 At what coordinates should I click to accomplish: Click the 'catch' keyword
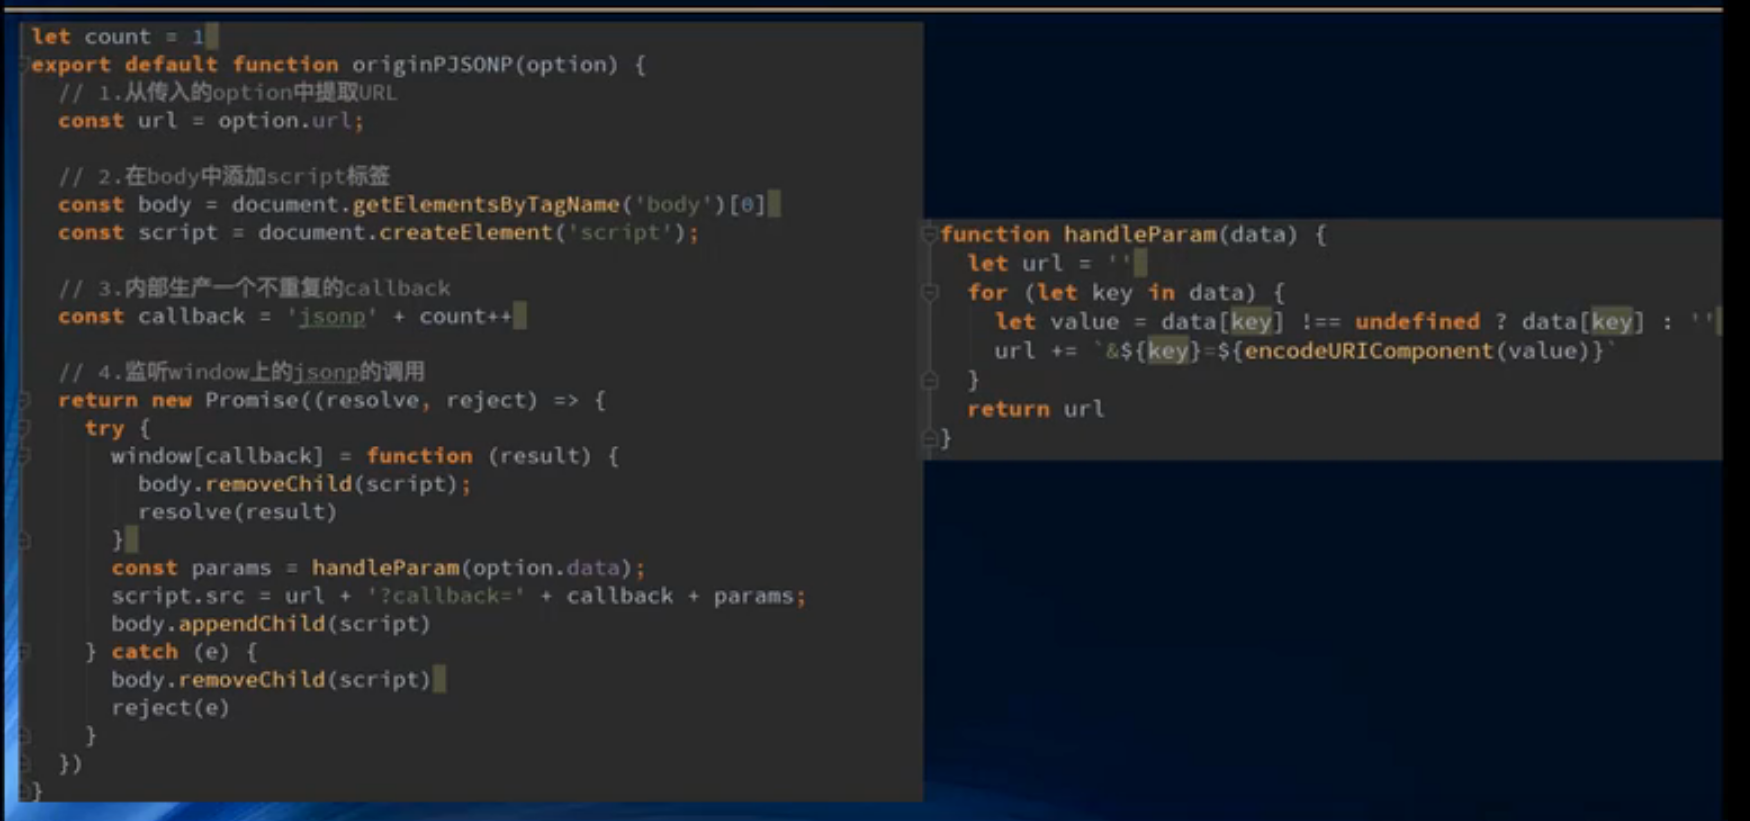(x=144, y=653)
